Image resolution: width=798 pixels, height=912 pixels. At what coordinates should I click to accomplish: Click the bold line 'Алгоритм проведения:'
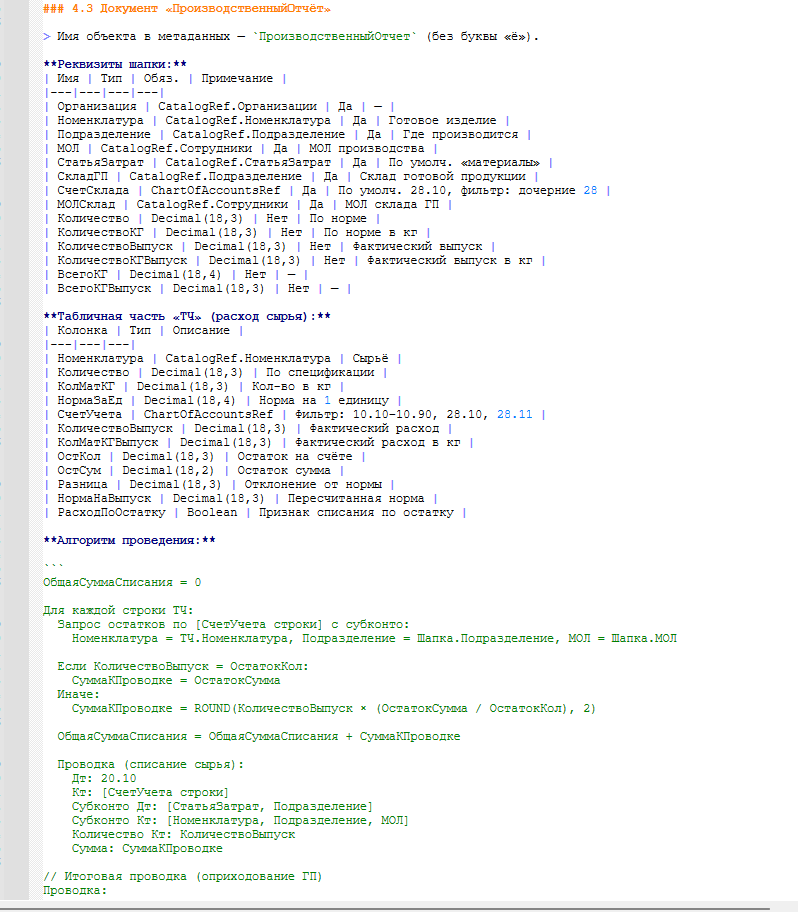click(129, 540)
